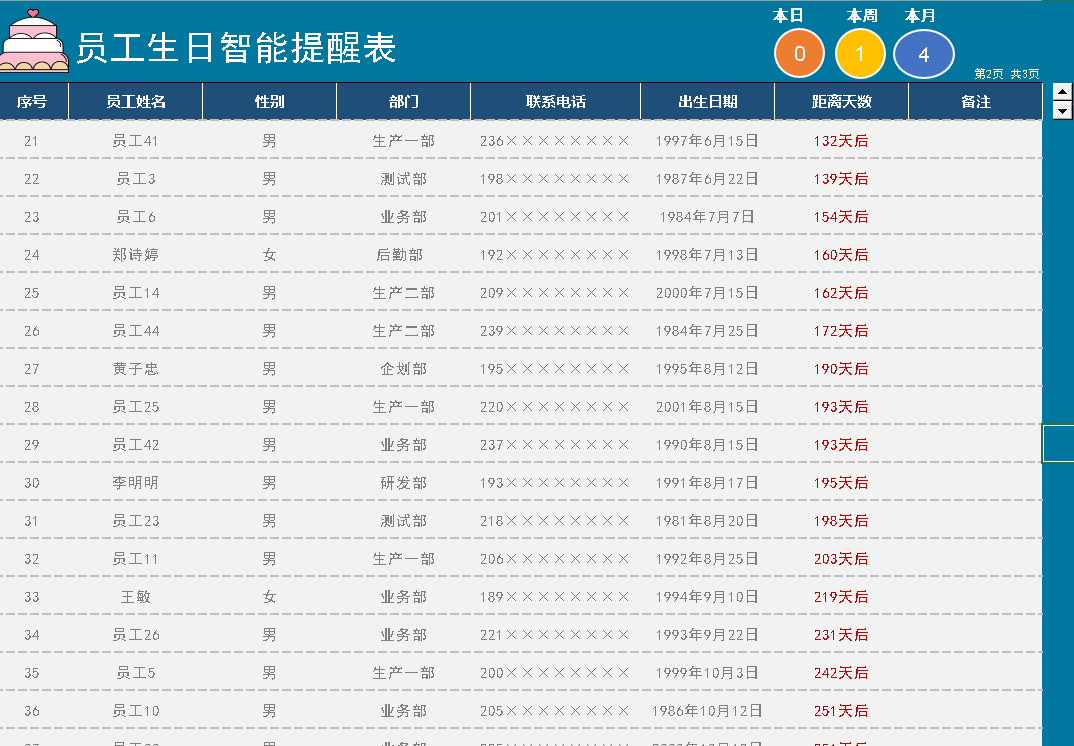Viewport: 1074px width, 746px height.
Task: Click the 序号 column header
Action: click(x=32, y=102)
